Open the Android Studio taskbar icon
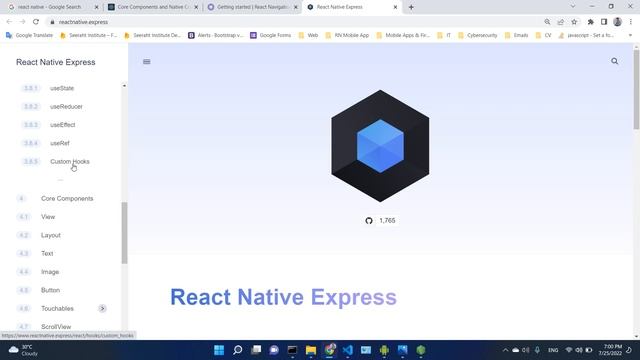The image size is (640, 360). pos(384,350)
